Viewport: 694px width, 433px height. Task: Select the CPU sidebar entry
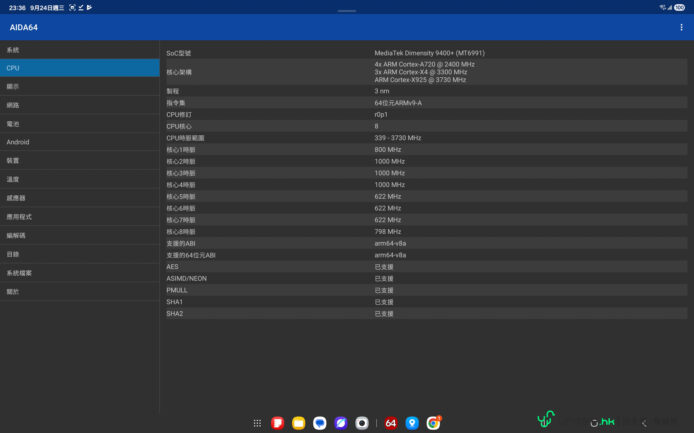click(x=80, y=68)
